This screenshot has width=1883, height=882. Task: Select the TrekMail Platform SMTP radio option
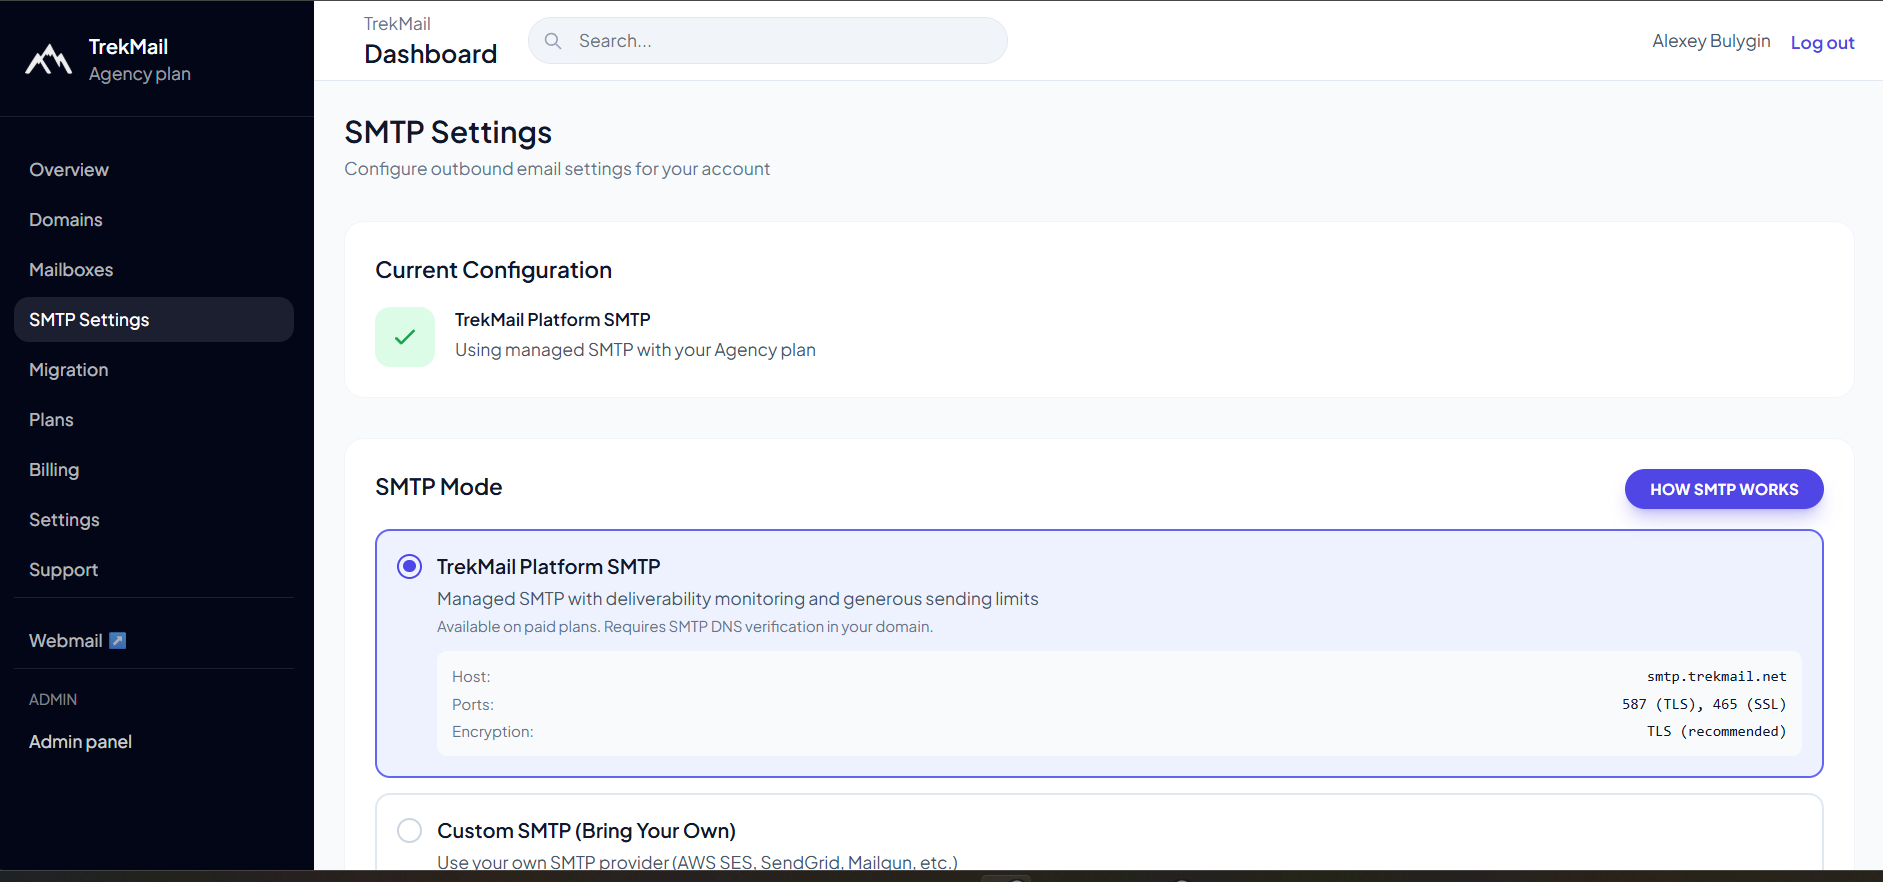[410, 567]
